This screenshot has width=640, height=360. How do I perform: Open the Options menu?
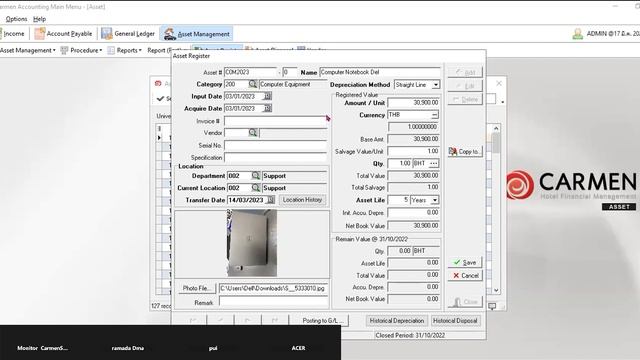[16, 19]
